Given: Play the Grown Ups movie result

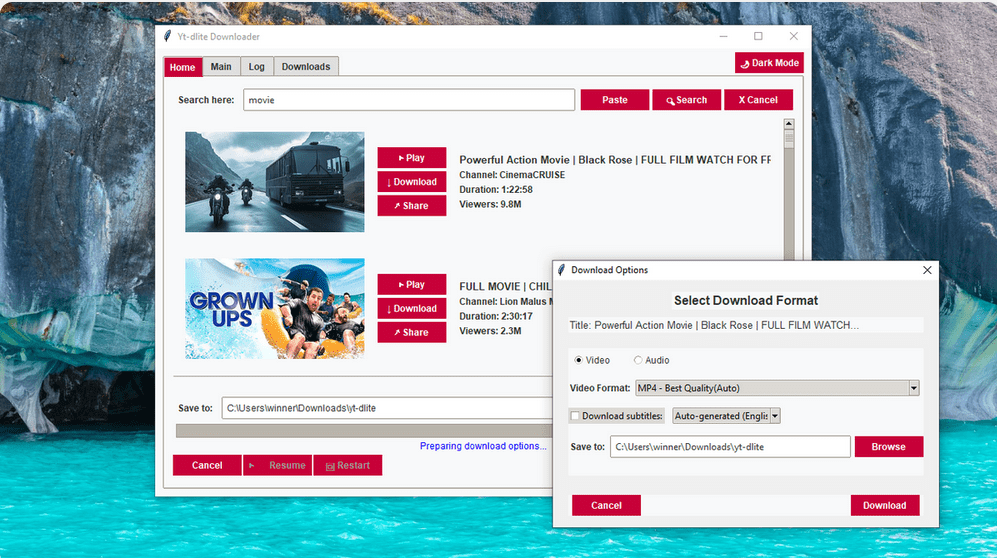Looking at the screenshot, I should [411, 285].
